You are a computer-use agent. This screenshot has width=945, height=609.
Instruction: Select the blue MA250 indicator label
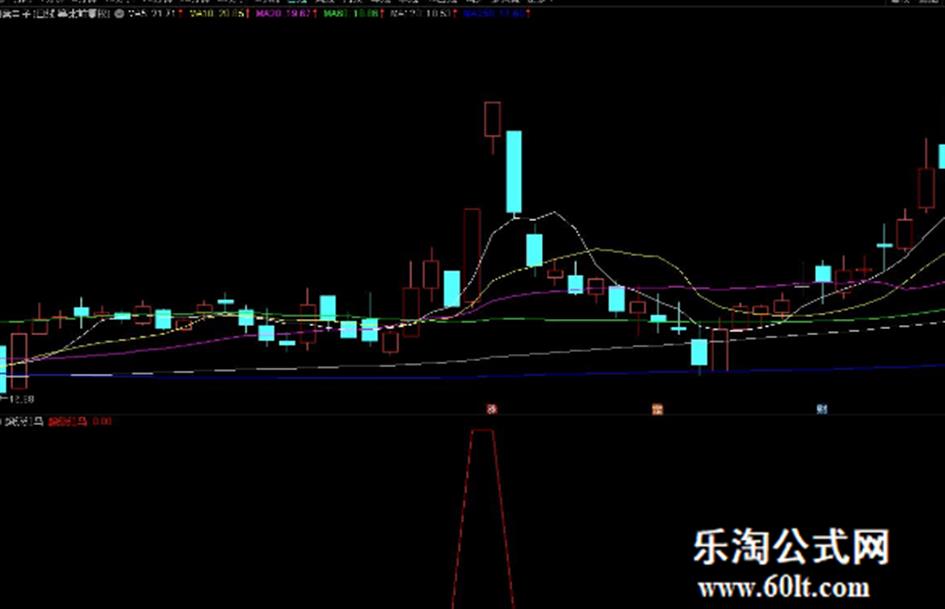(x=496, y=13)
